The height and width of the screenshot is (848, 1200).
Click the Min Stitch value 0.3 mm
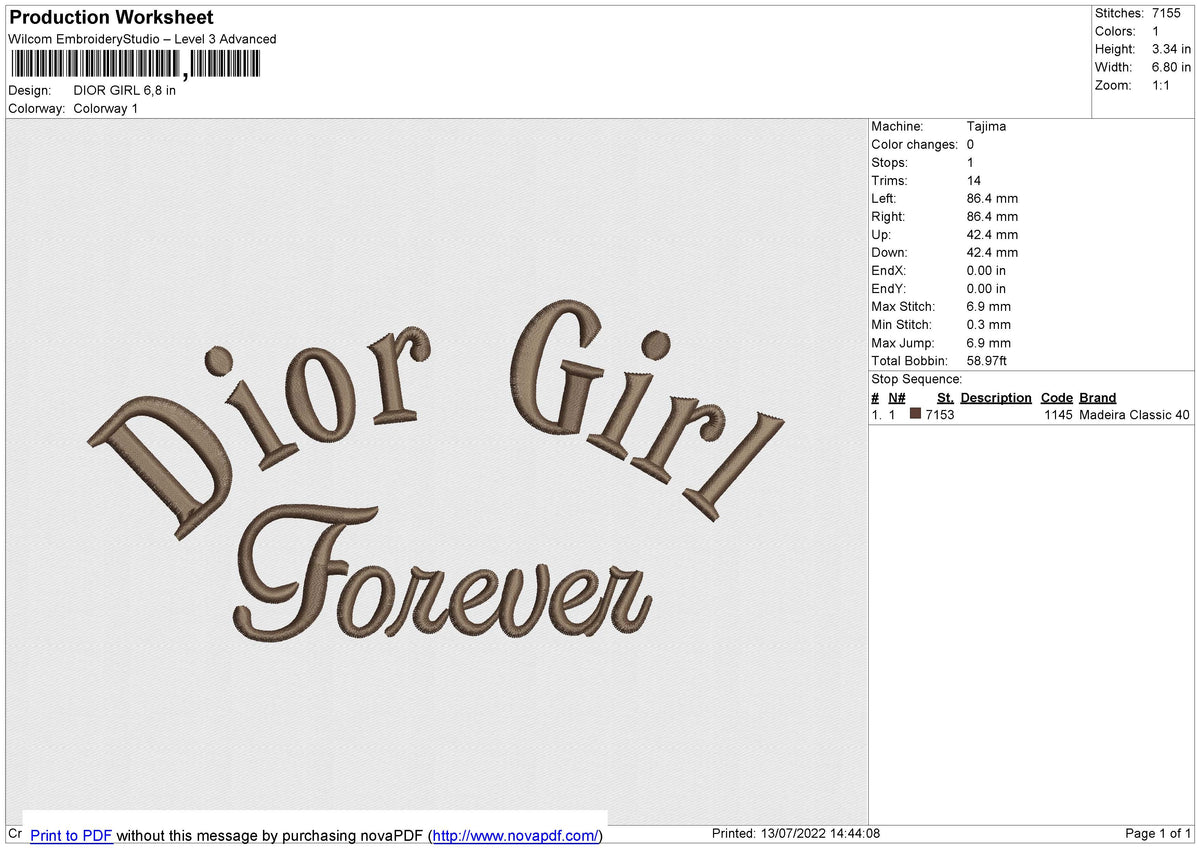[x=989, y=324]
